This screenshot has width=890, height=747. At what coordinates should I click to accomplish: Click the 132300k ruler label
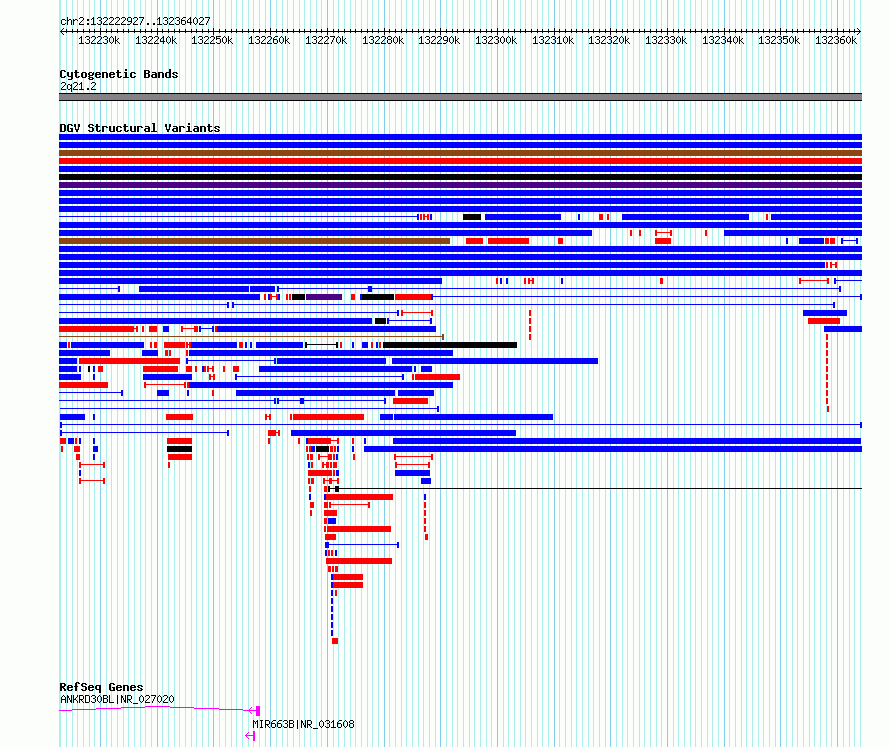point(496,40)
